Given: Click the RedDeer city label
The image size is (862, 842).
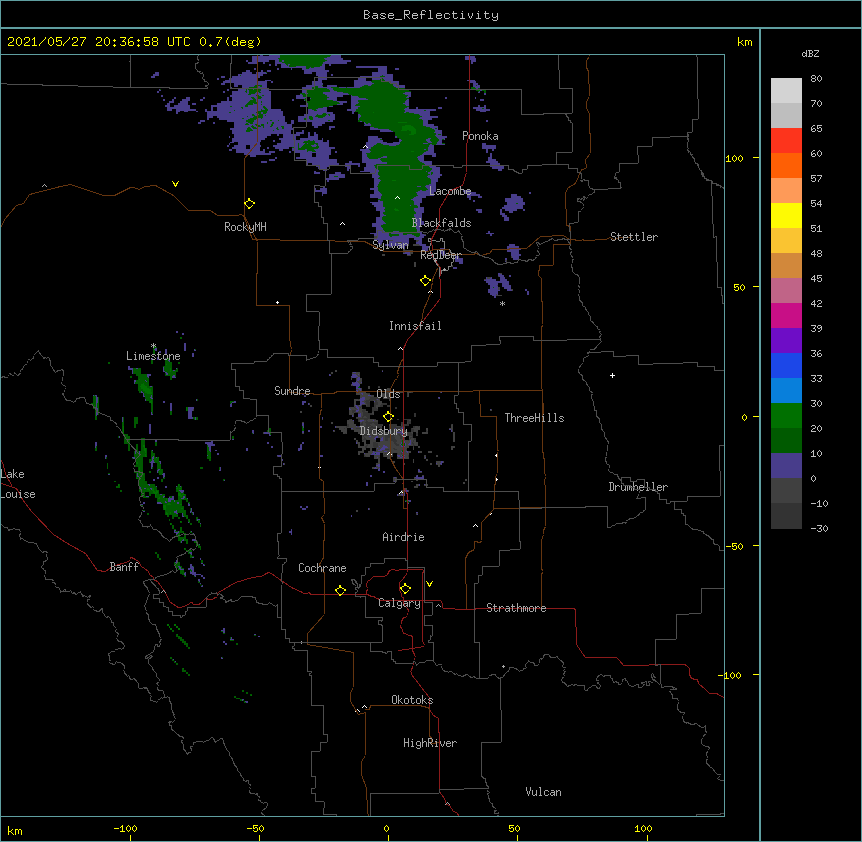Looking at the screenshot, I should coord(441,255).
